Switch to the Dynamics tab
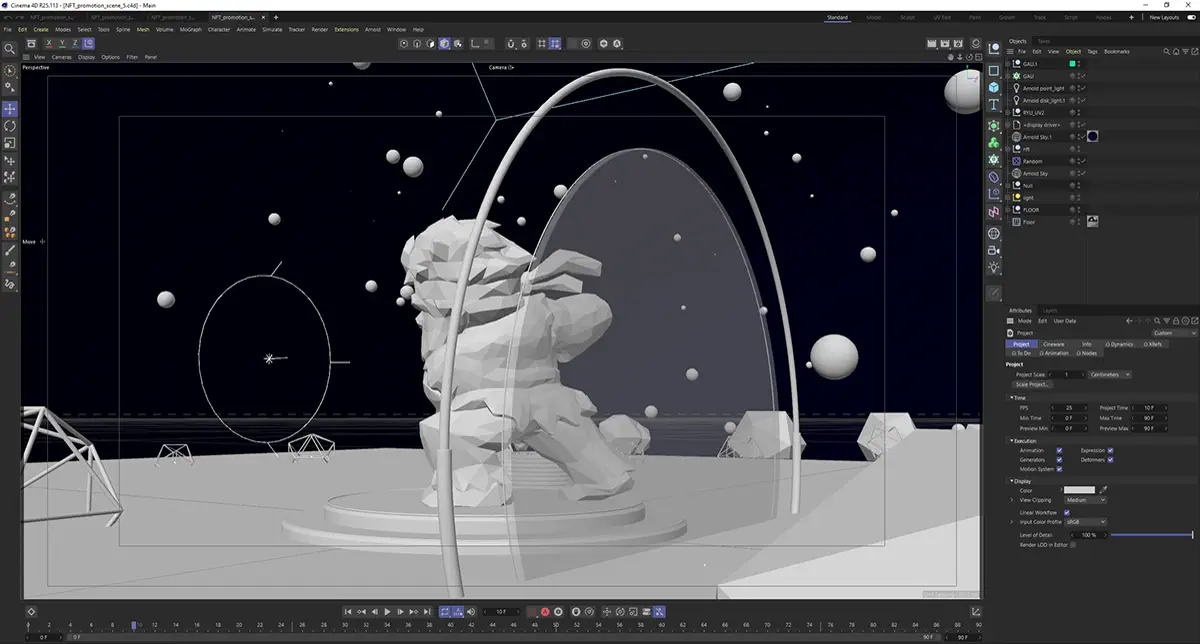Screen dimensions: 1200x644 click(1121, 344)
